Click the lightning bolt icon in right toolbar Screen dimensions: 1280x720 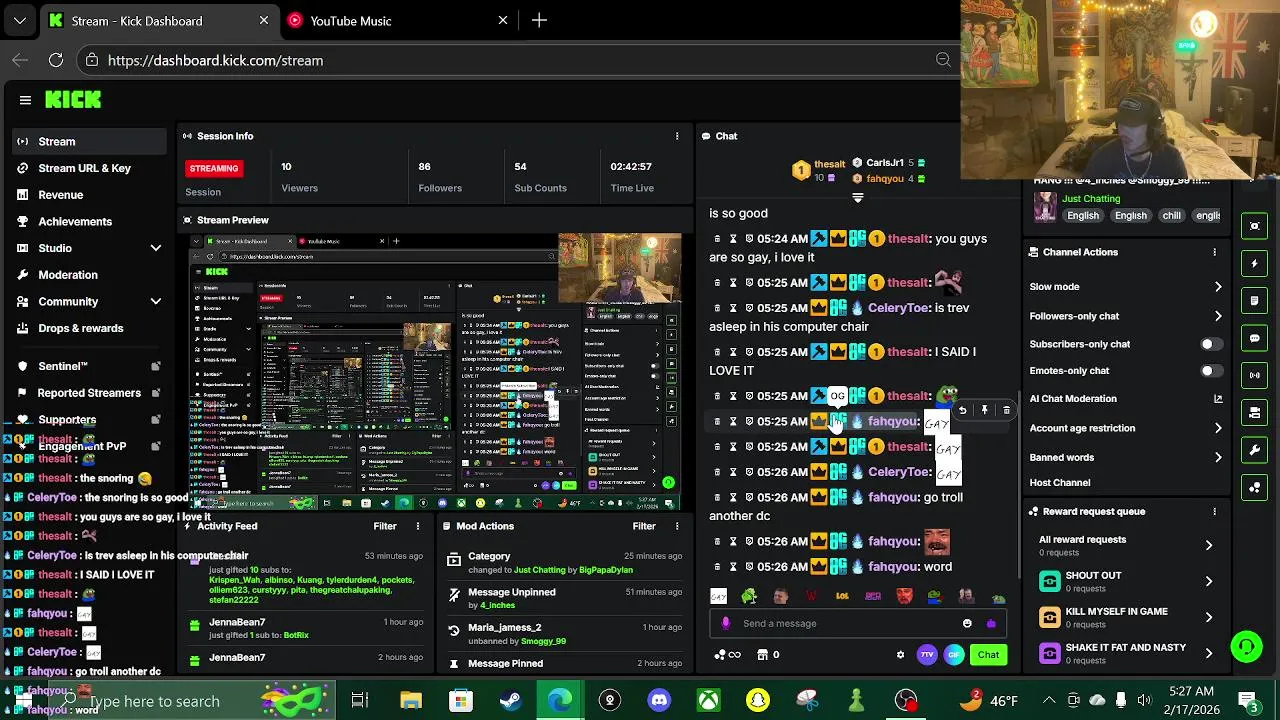(x=1255, y=263)
